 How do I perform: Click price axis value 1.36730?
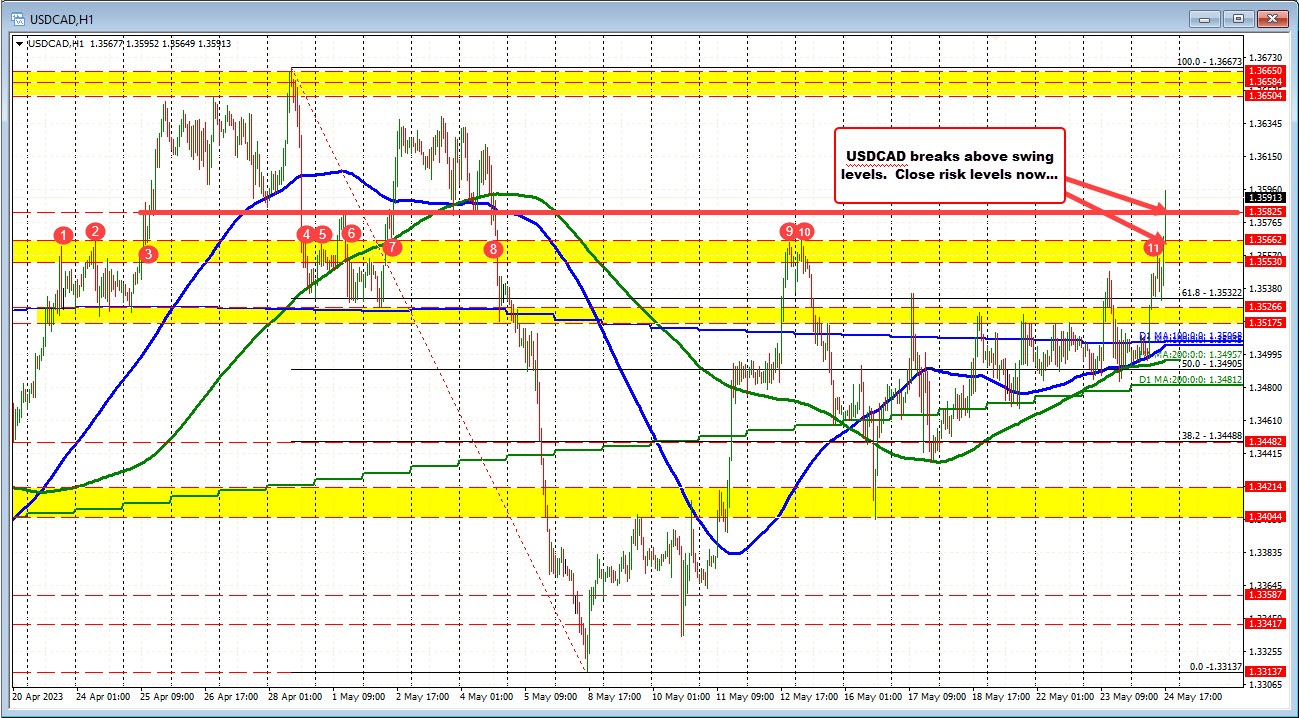pos(1264,57)
